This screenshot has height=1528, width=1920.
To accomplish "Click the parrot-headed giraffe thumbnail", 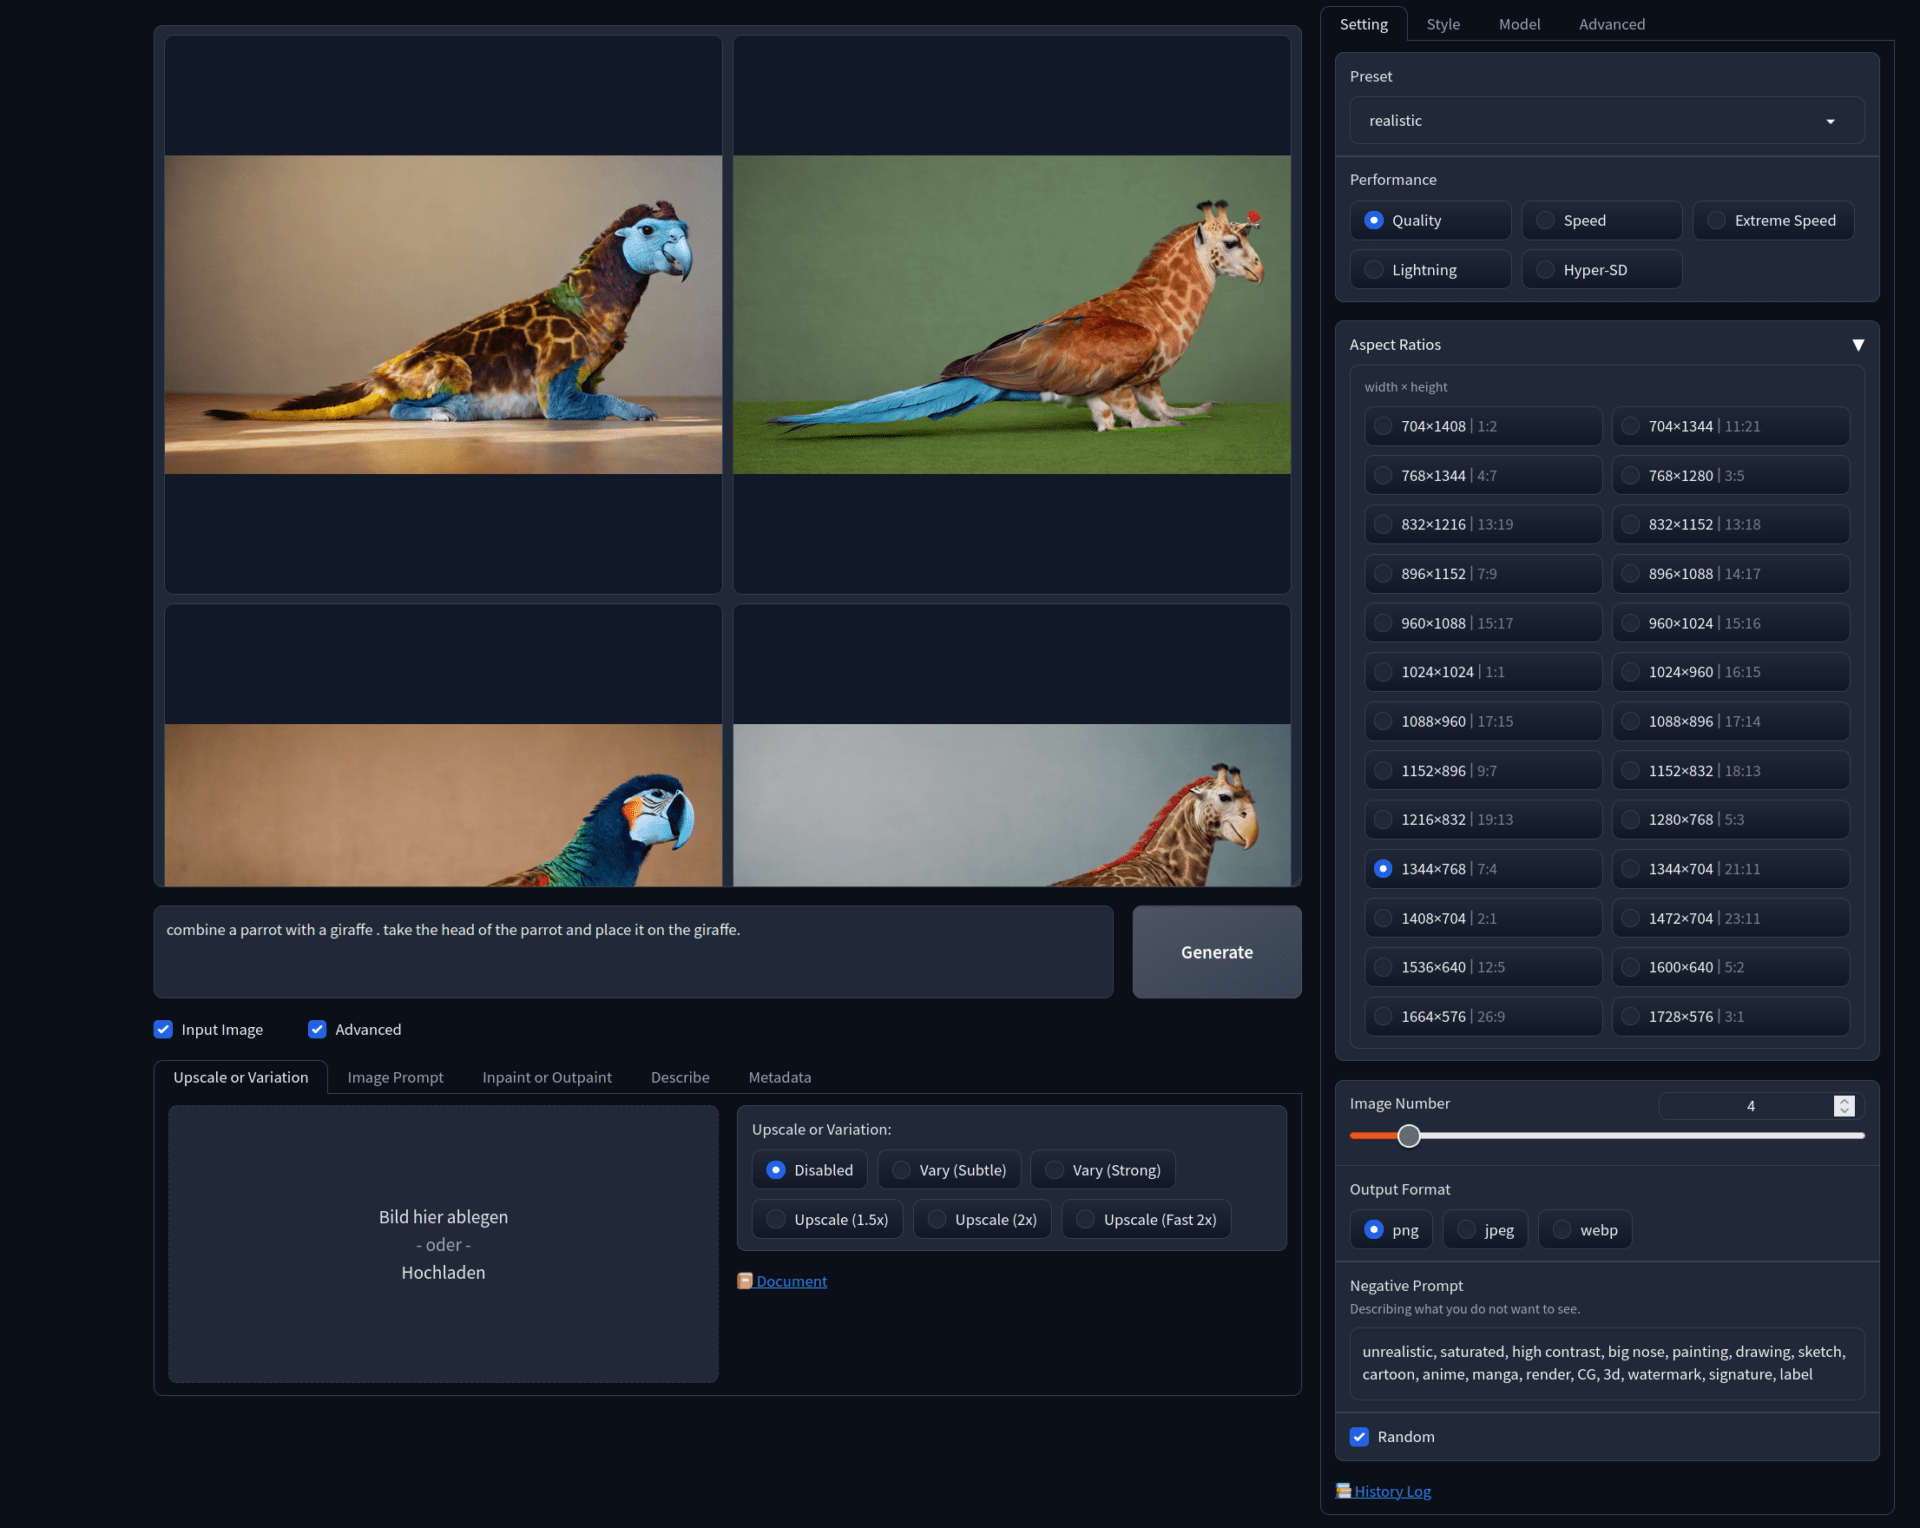I will (443, 314).
